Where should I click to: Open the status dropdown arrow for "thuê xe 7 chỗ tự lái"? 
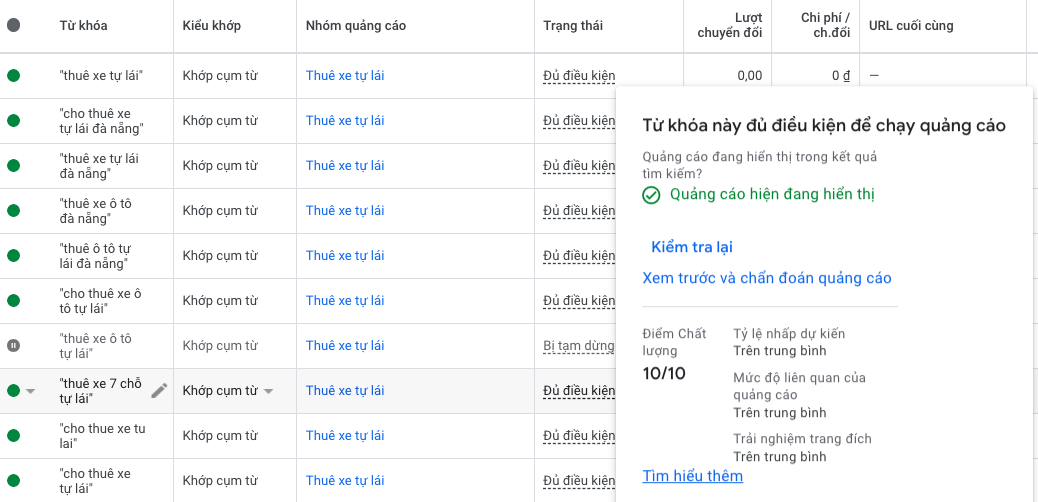point(30,391)
